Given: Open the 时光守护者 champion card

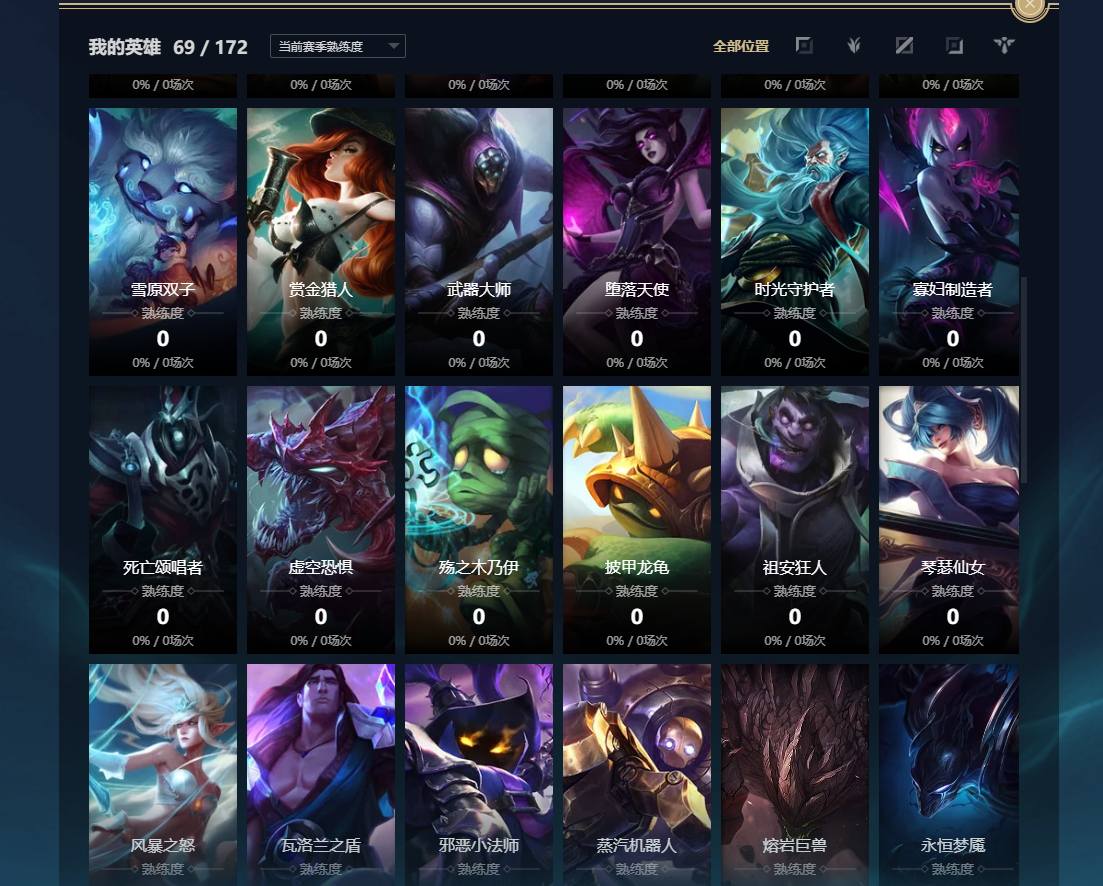Looking at the screenshot, I should tap(795, 241).
